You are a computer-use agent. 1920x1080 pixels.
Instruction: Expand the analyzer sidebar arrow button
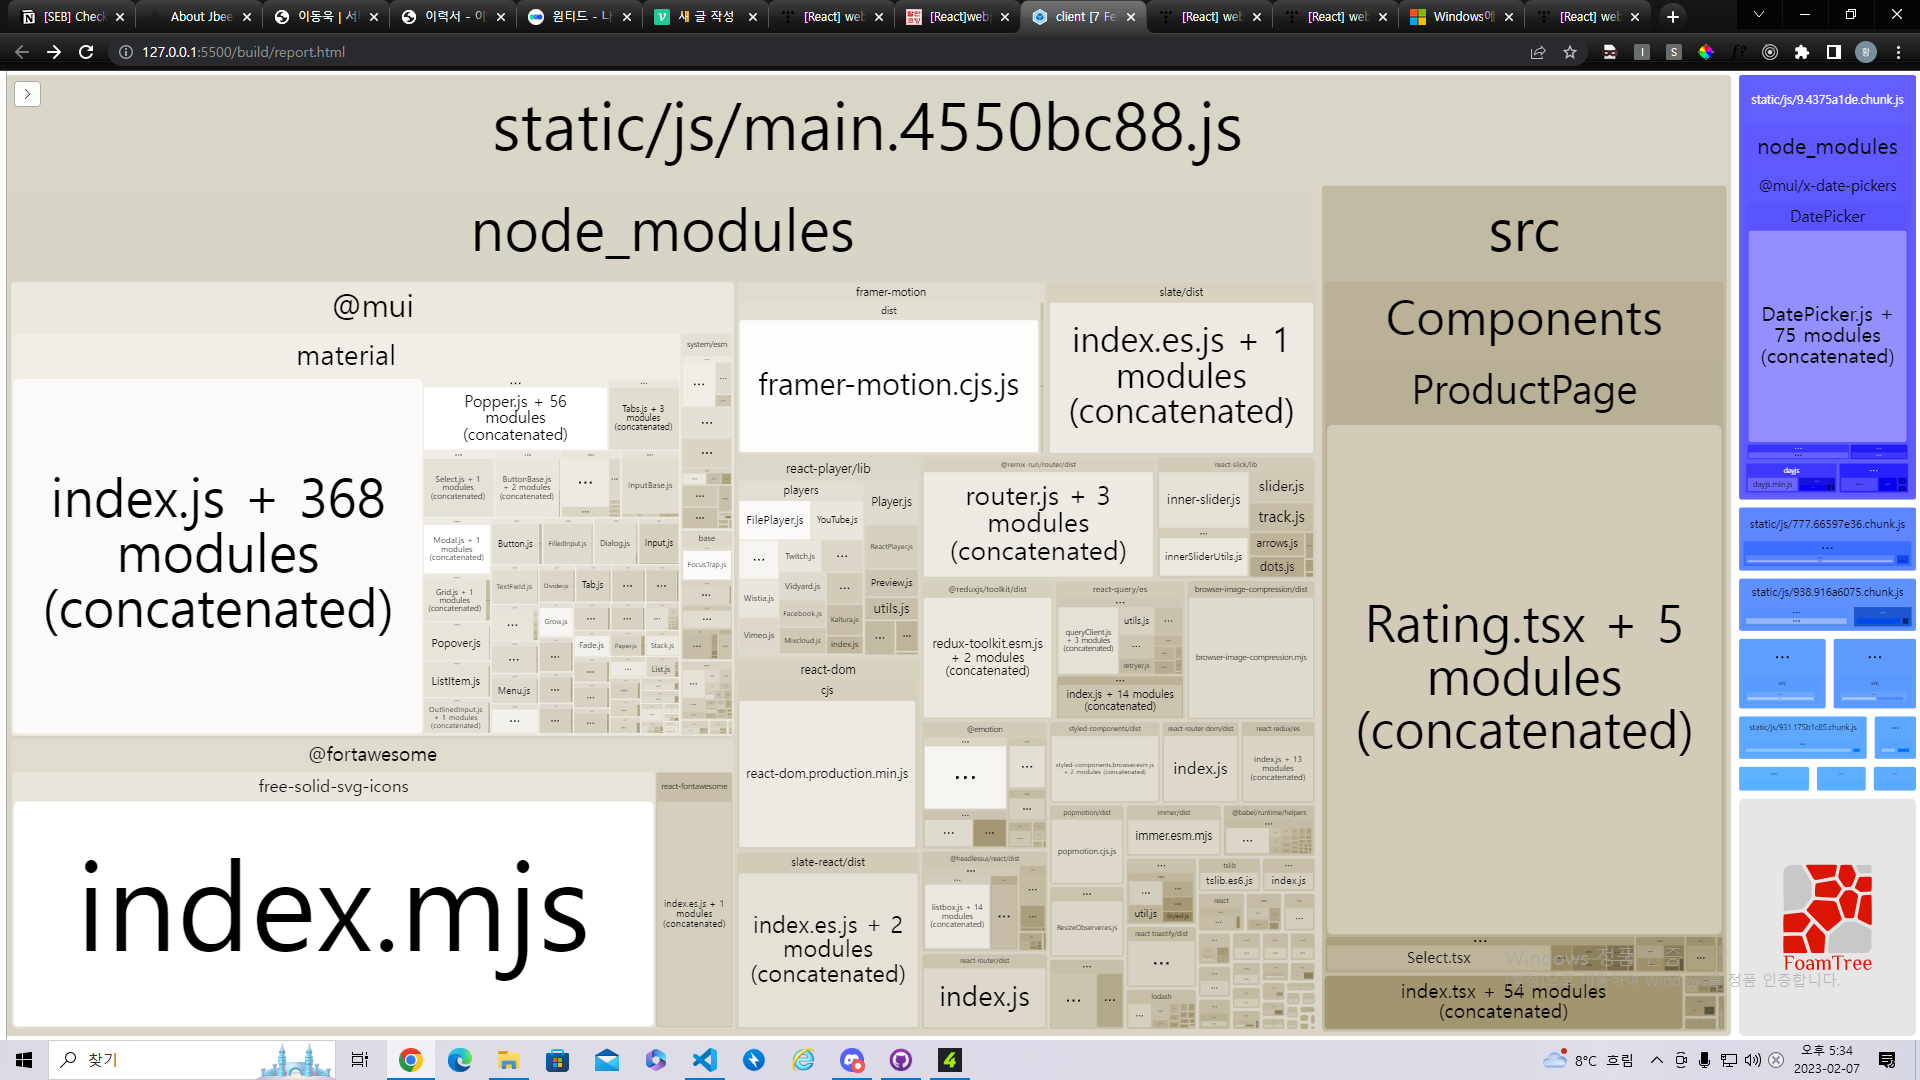(x=27, y=94)
